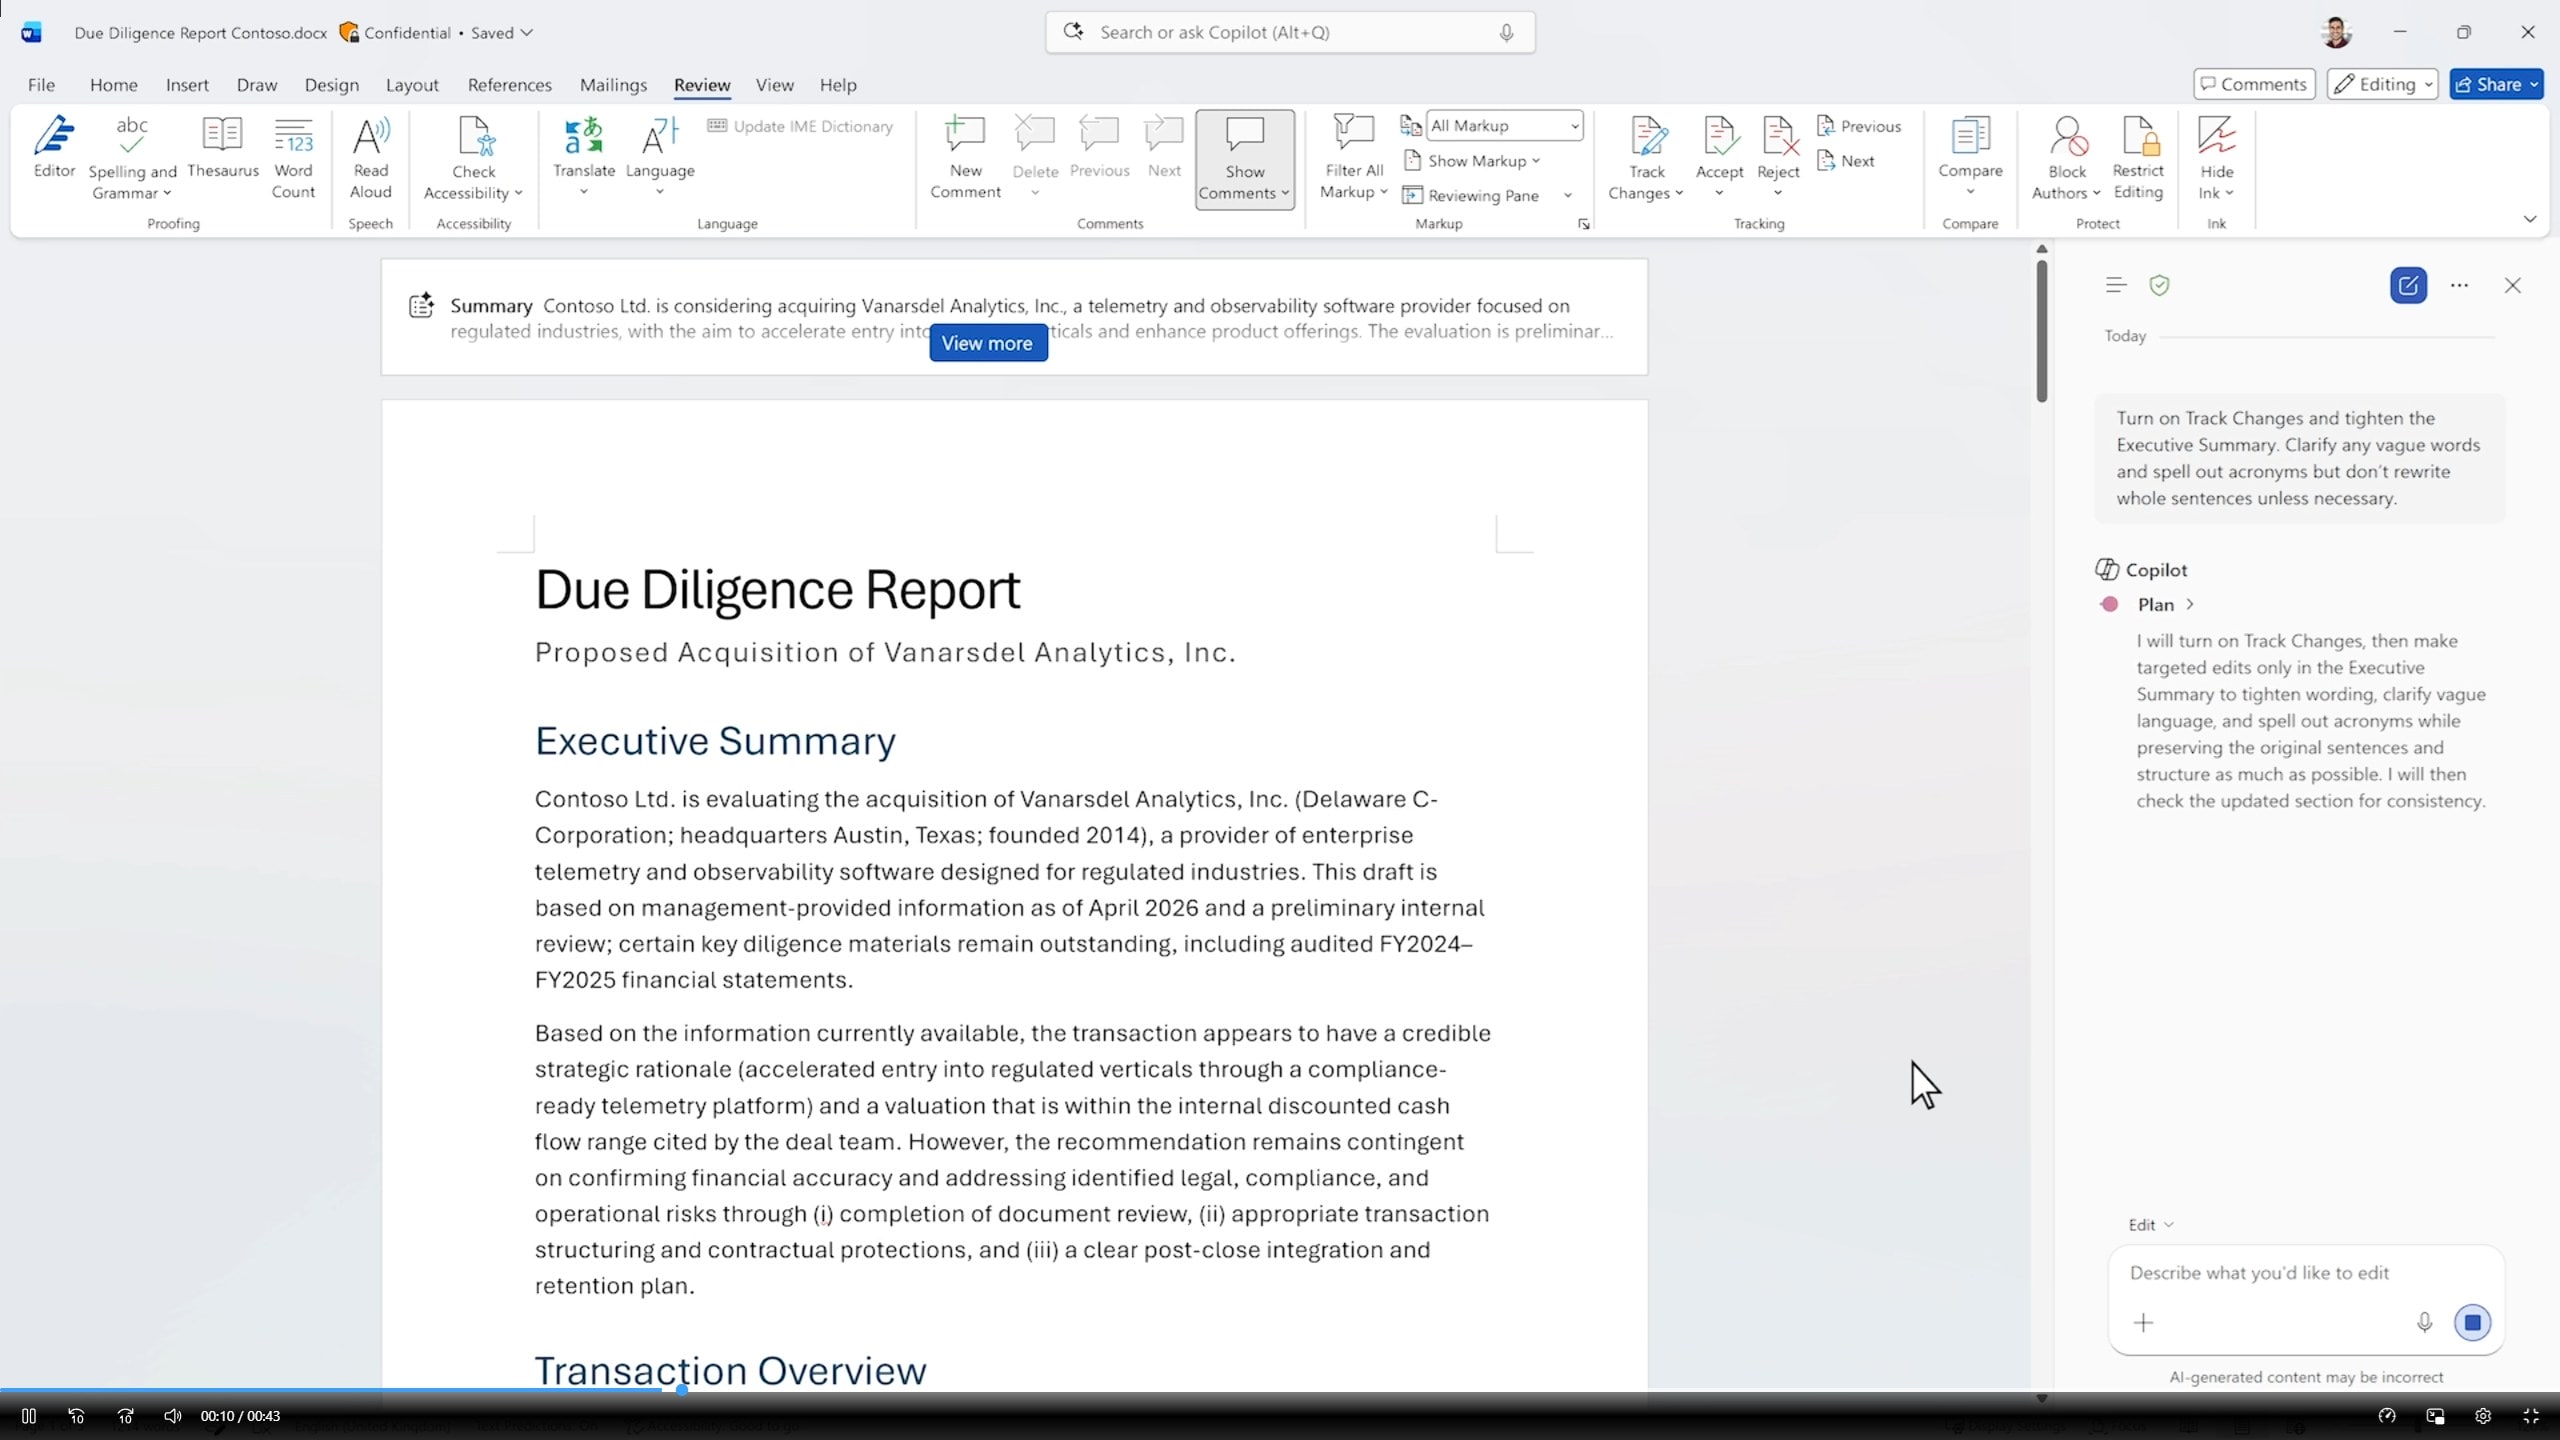Go to Previous tracked change
Screen dimensions: 2560x1440
click(x=1859, y=126)
